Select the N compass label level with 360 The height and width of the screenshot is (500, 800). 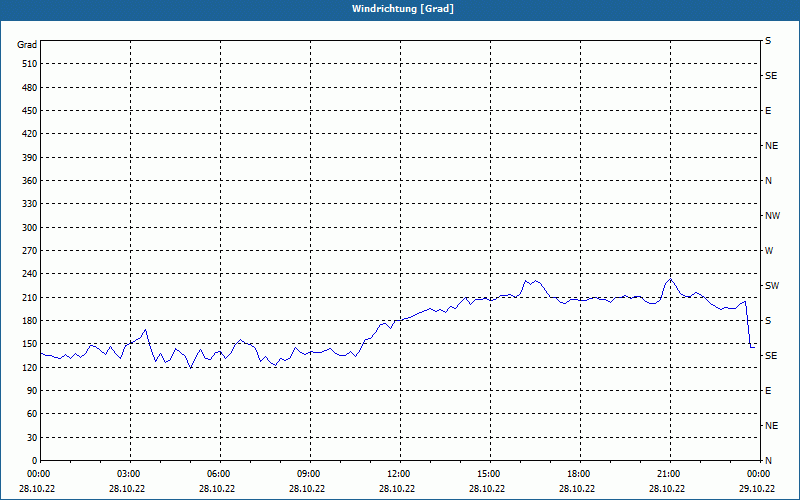coord(768,181)
